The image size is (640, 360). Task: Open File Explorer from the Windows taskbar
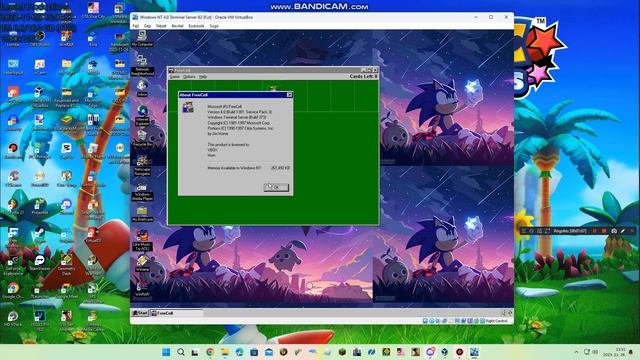225,352
